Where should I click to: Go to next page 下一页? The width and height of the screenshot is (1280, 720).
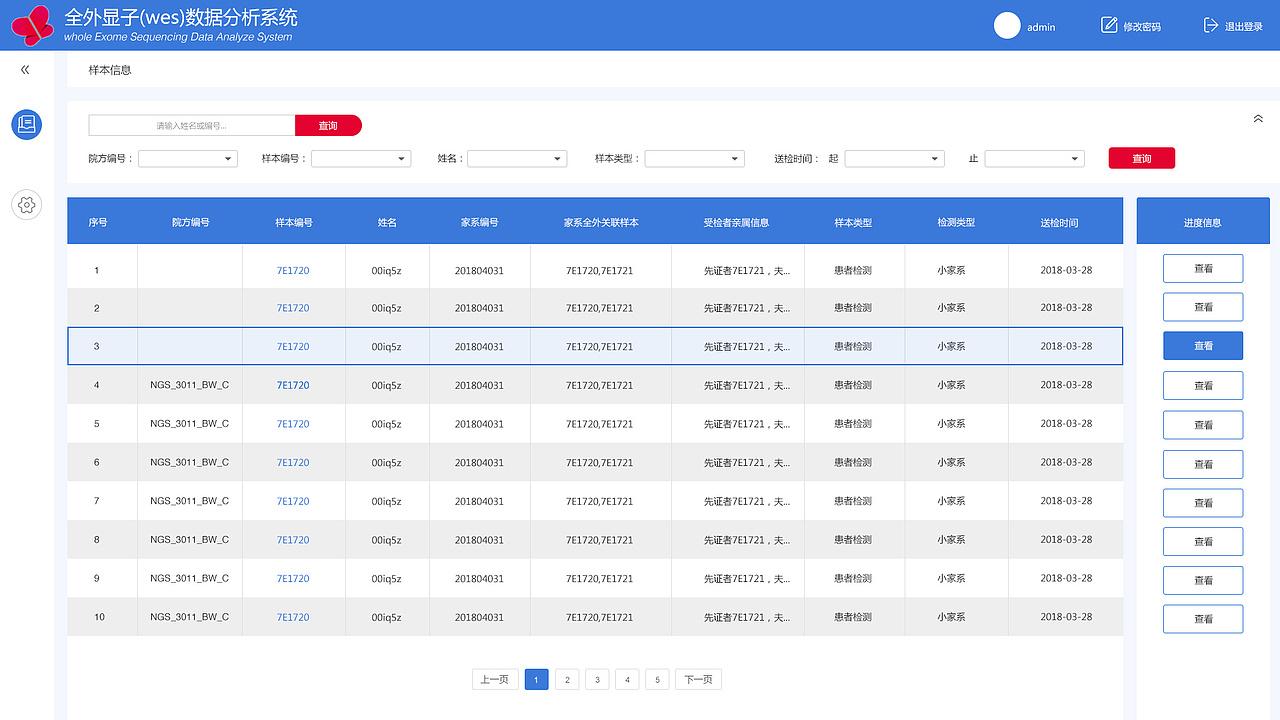698,680
